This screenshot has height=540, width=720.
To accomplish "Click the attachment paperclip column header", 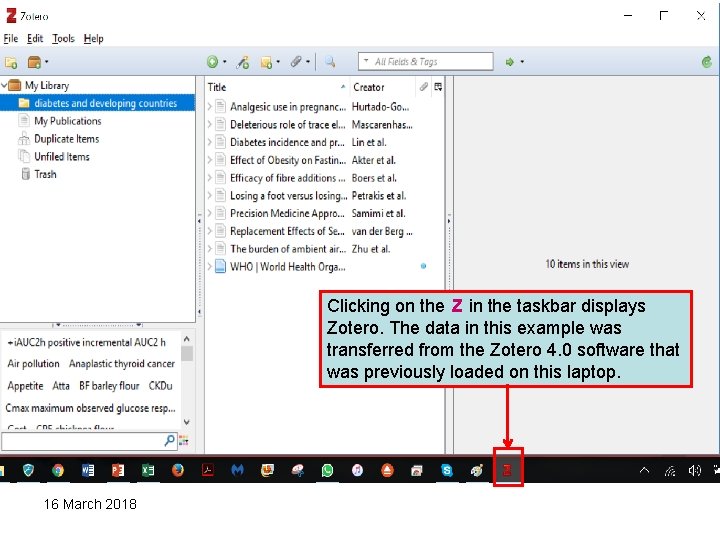I will 423,87.
